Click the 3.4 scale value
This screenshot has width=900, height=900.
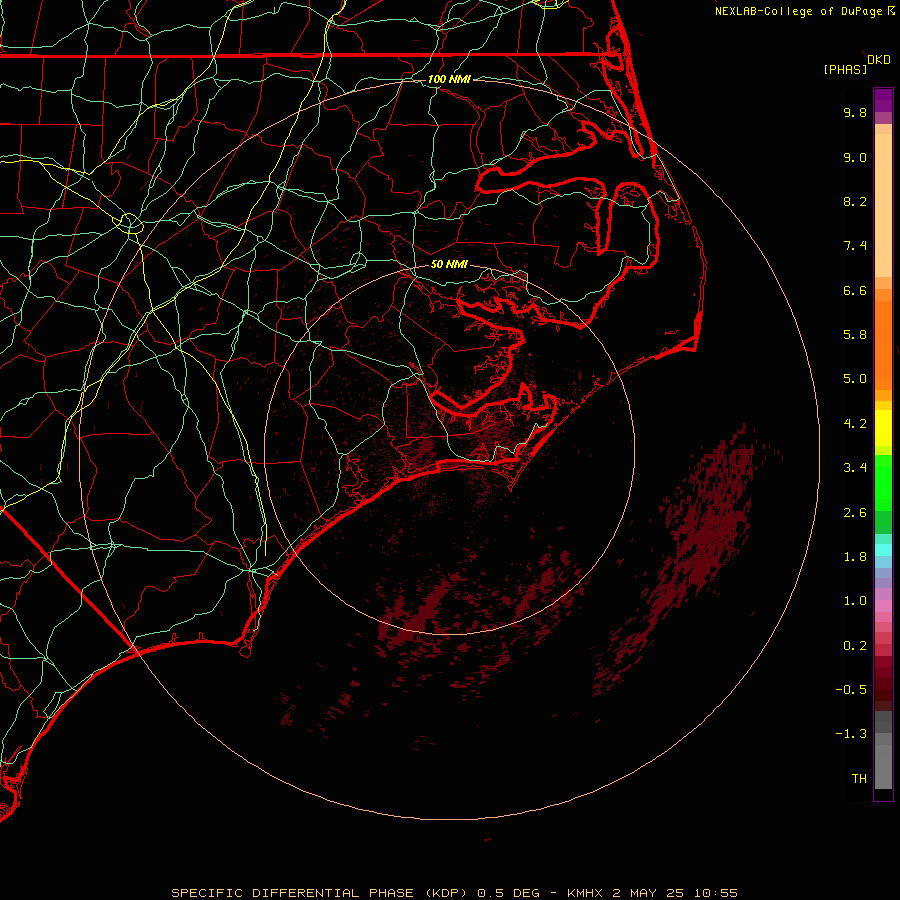(855, 468)
